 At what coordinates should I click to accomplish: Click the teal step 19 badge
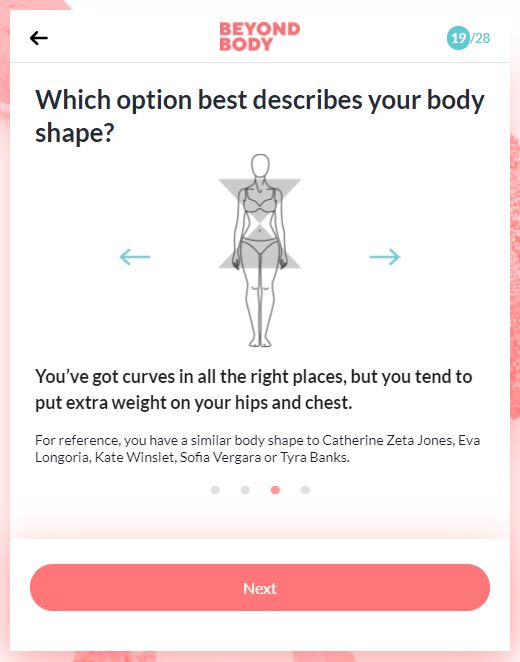(458, 38)
